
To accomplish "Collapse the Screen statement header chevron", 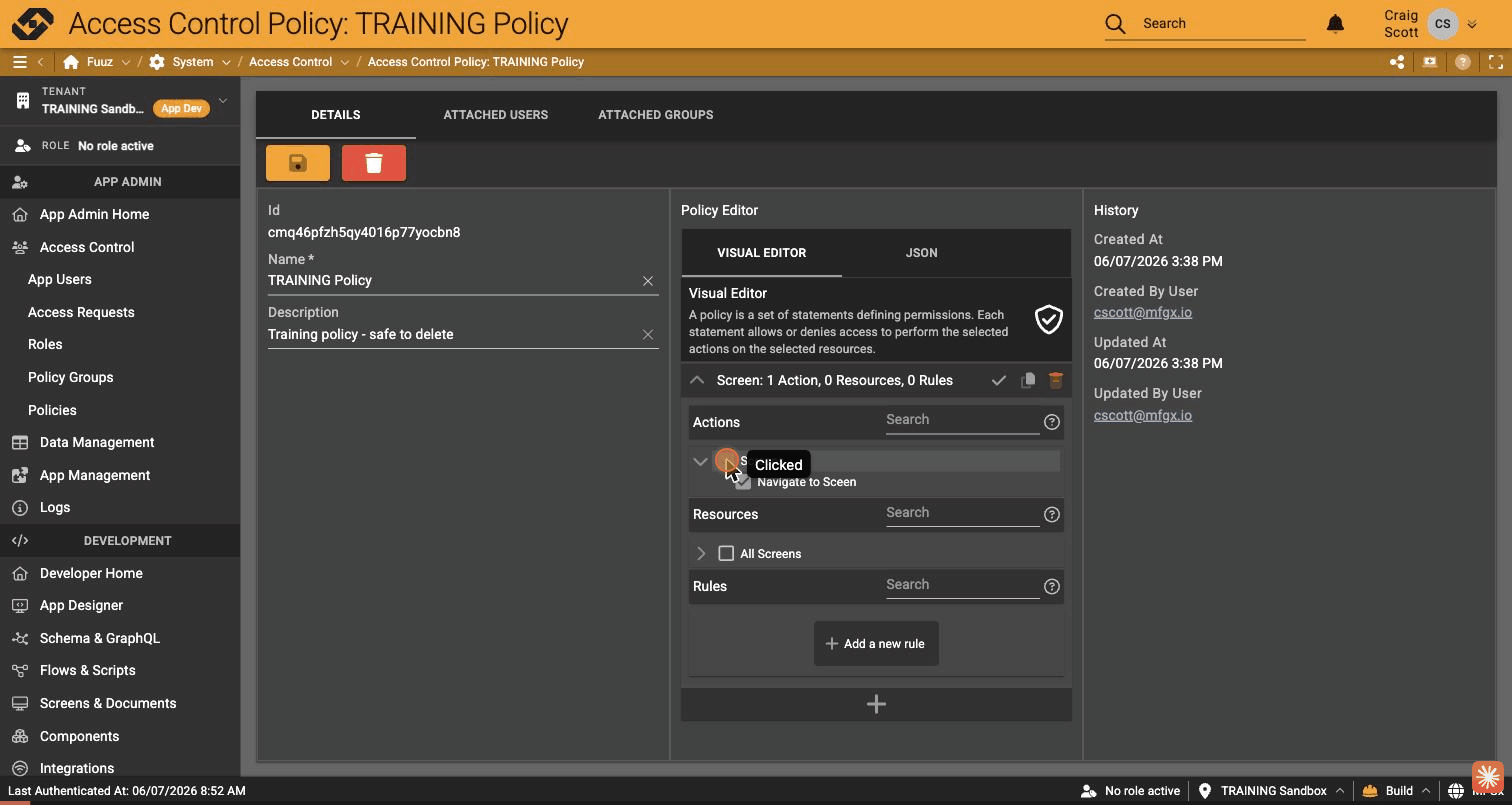I will 697,380.
